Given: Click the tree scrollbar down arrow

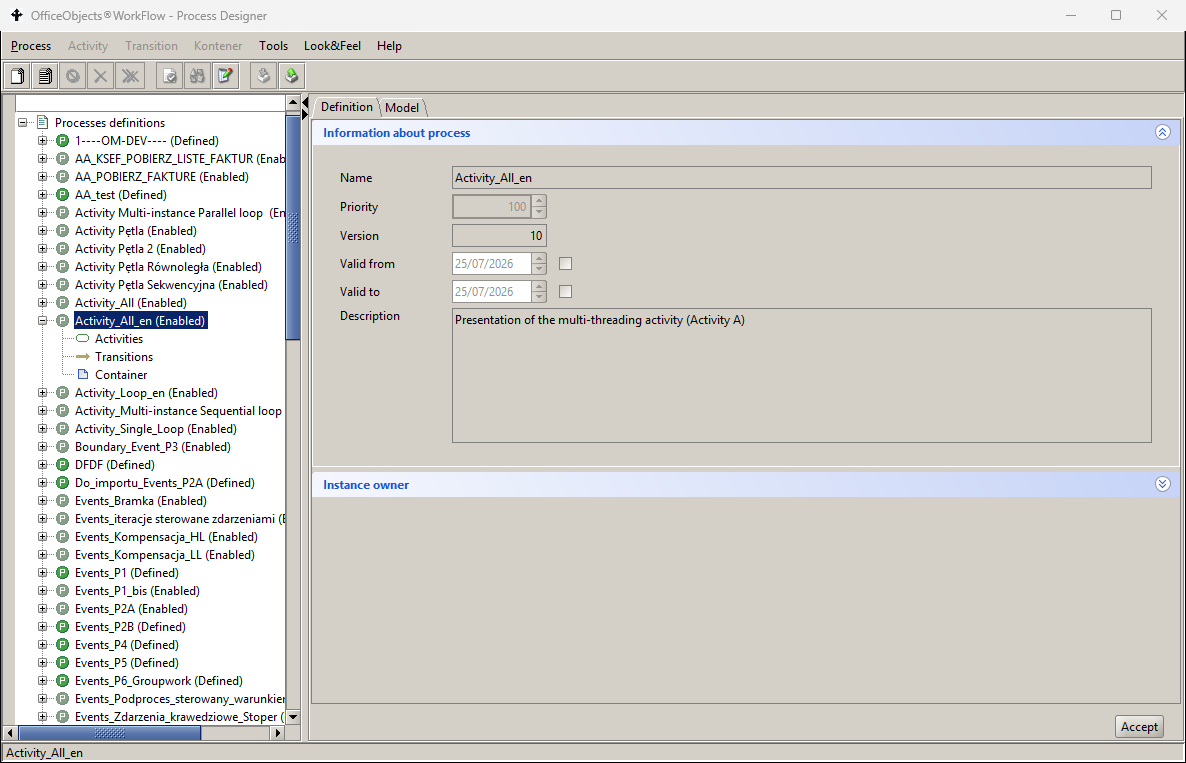Looking at the screenshot, I should coord(293,717).
